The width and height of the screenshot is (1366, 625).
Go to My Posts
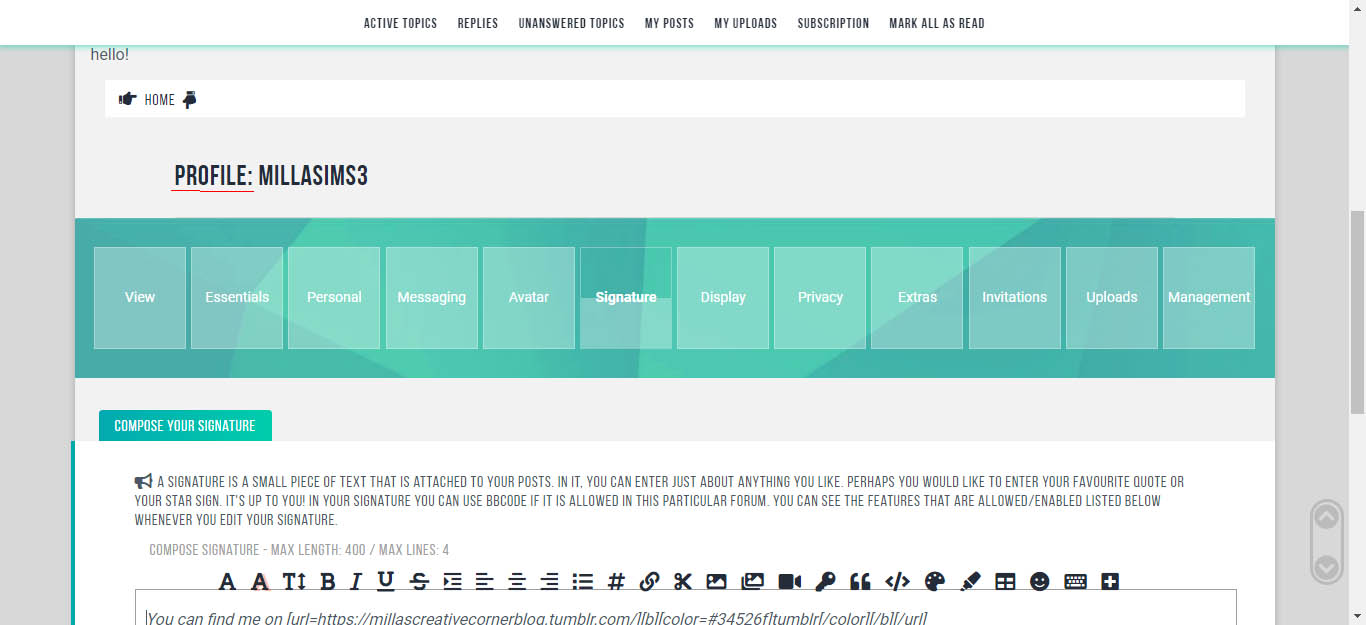(x=669, y=23)
